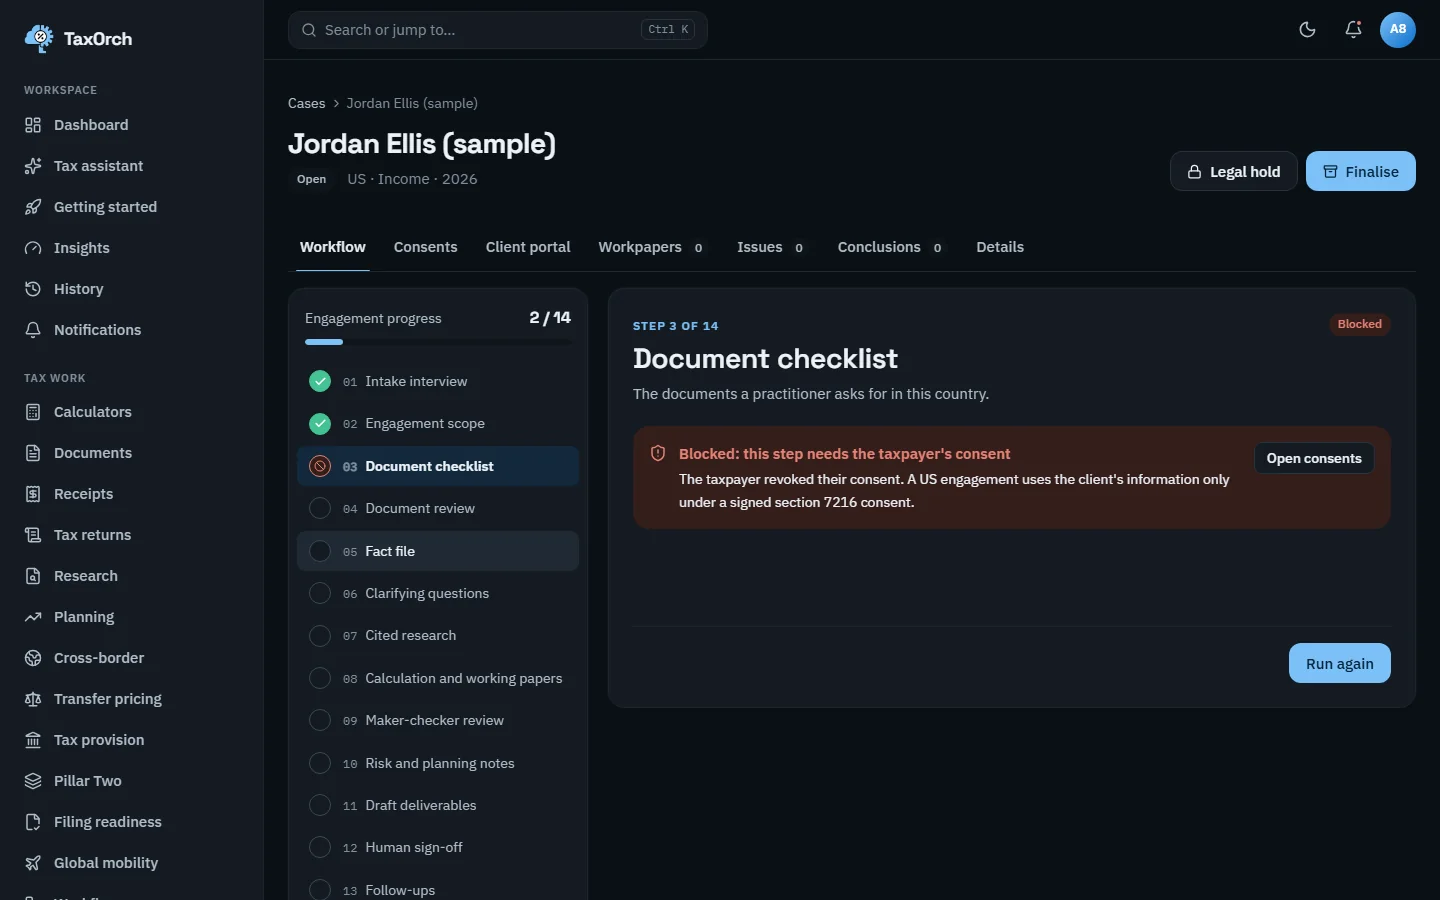Open the Client portal tab

tap(528, 247)
